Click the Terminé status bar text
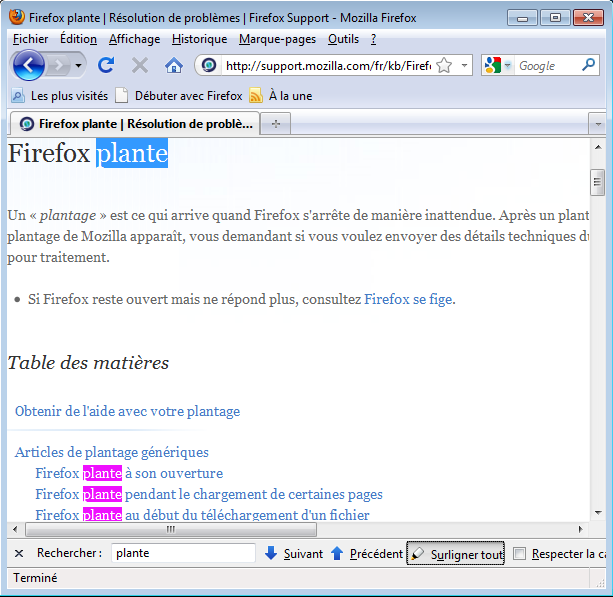The image size is (613, 597). [35, 577]
